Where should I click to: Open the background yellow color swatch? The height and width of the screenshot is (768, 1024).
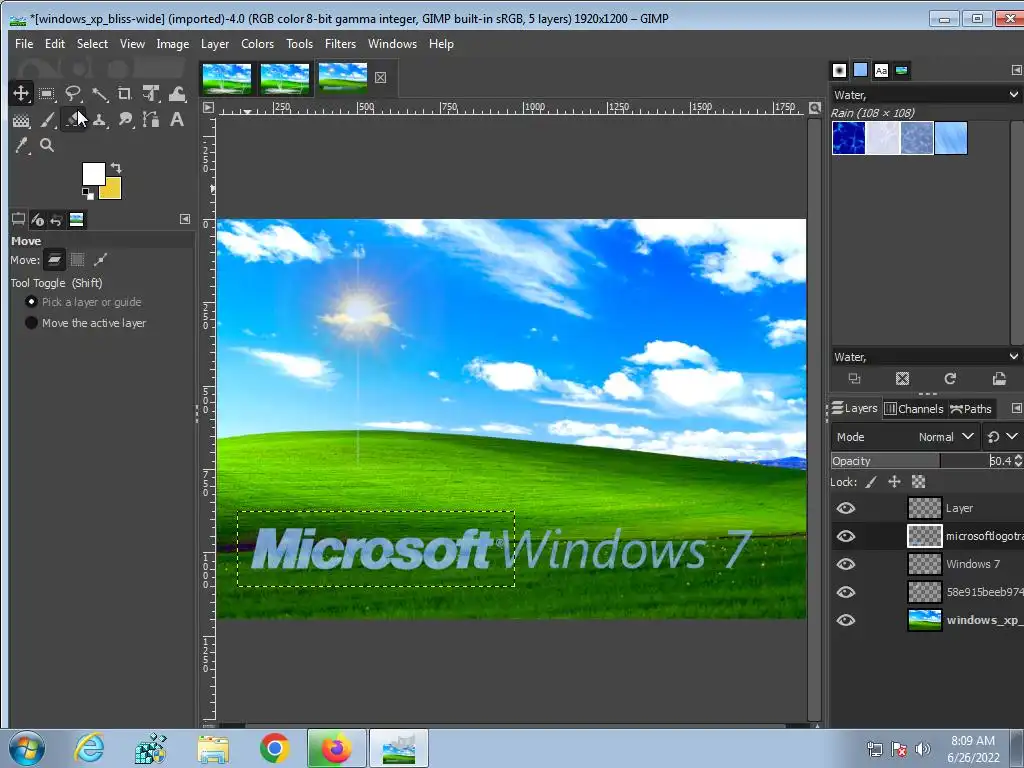[113, 191]
